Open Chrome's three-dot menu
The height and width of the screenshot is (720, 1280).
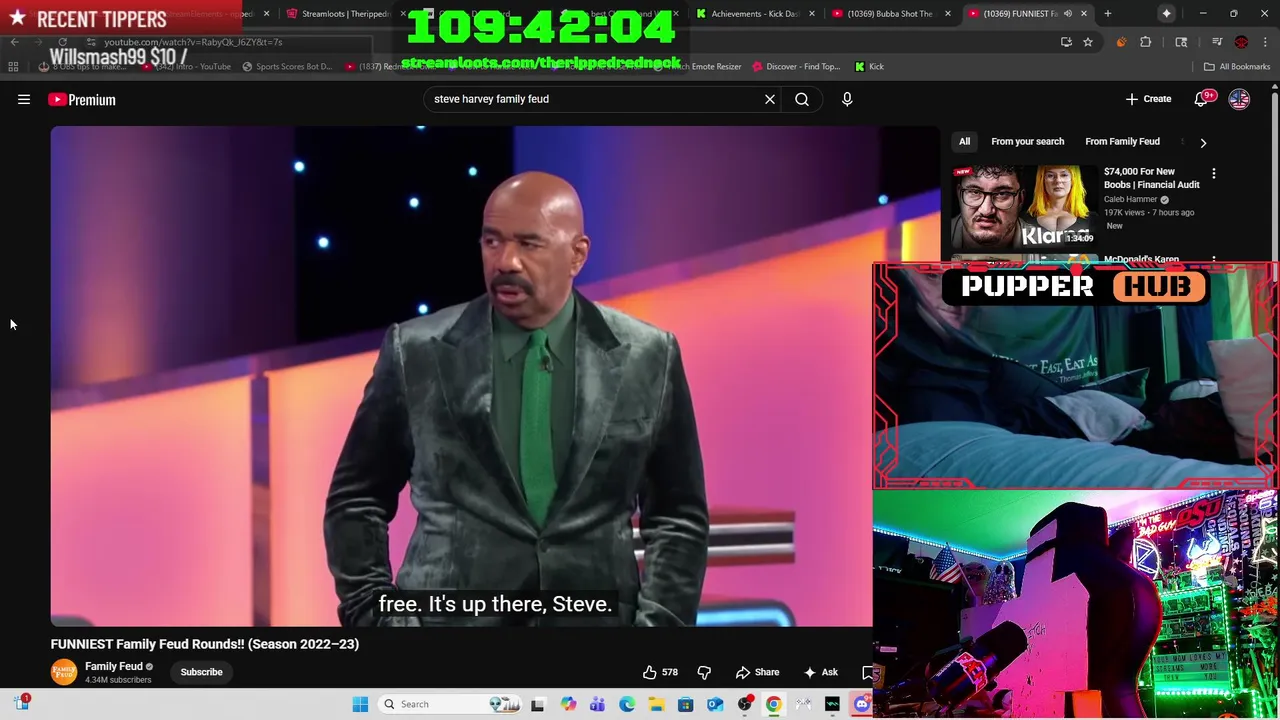point(1266,42)
